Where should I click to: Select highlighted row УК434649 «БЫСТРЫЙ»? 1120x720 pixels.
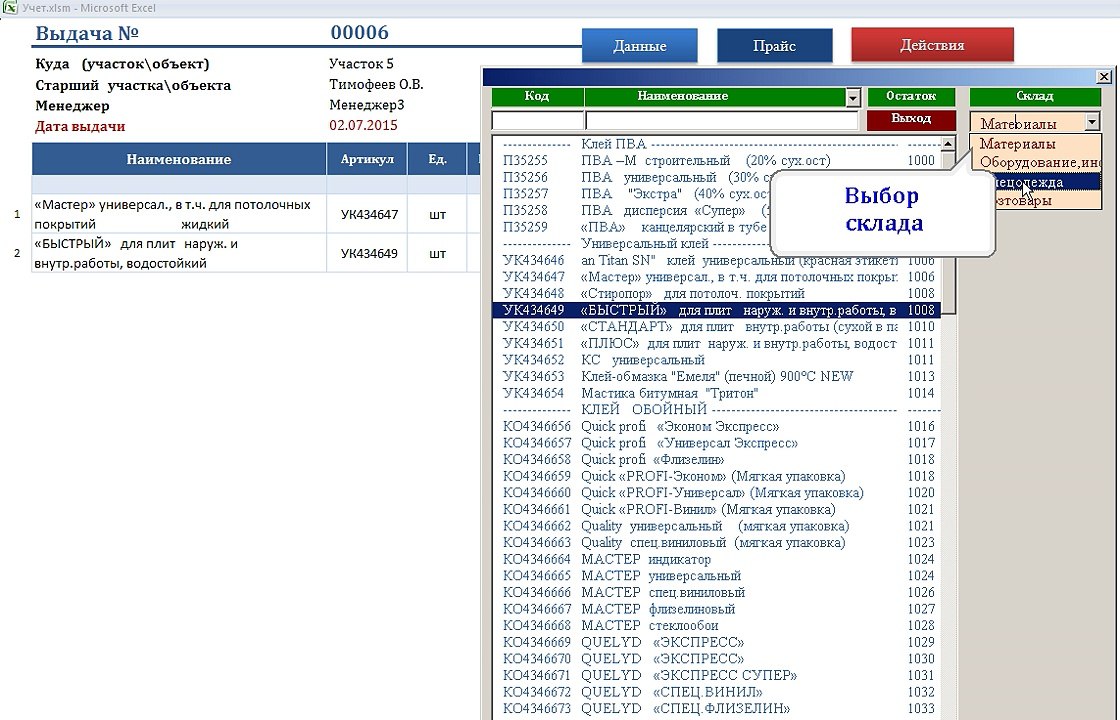pos(717,310)
